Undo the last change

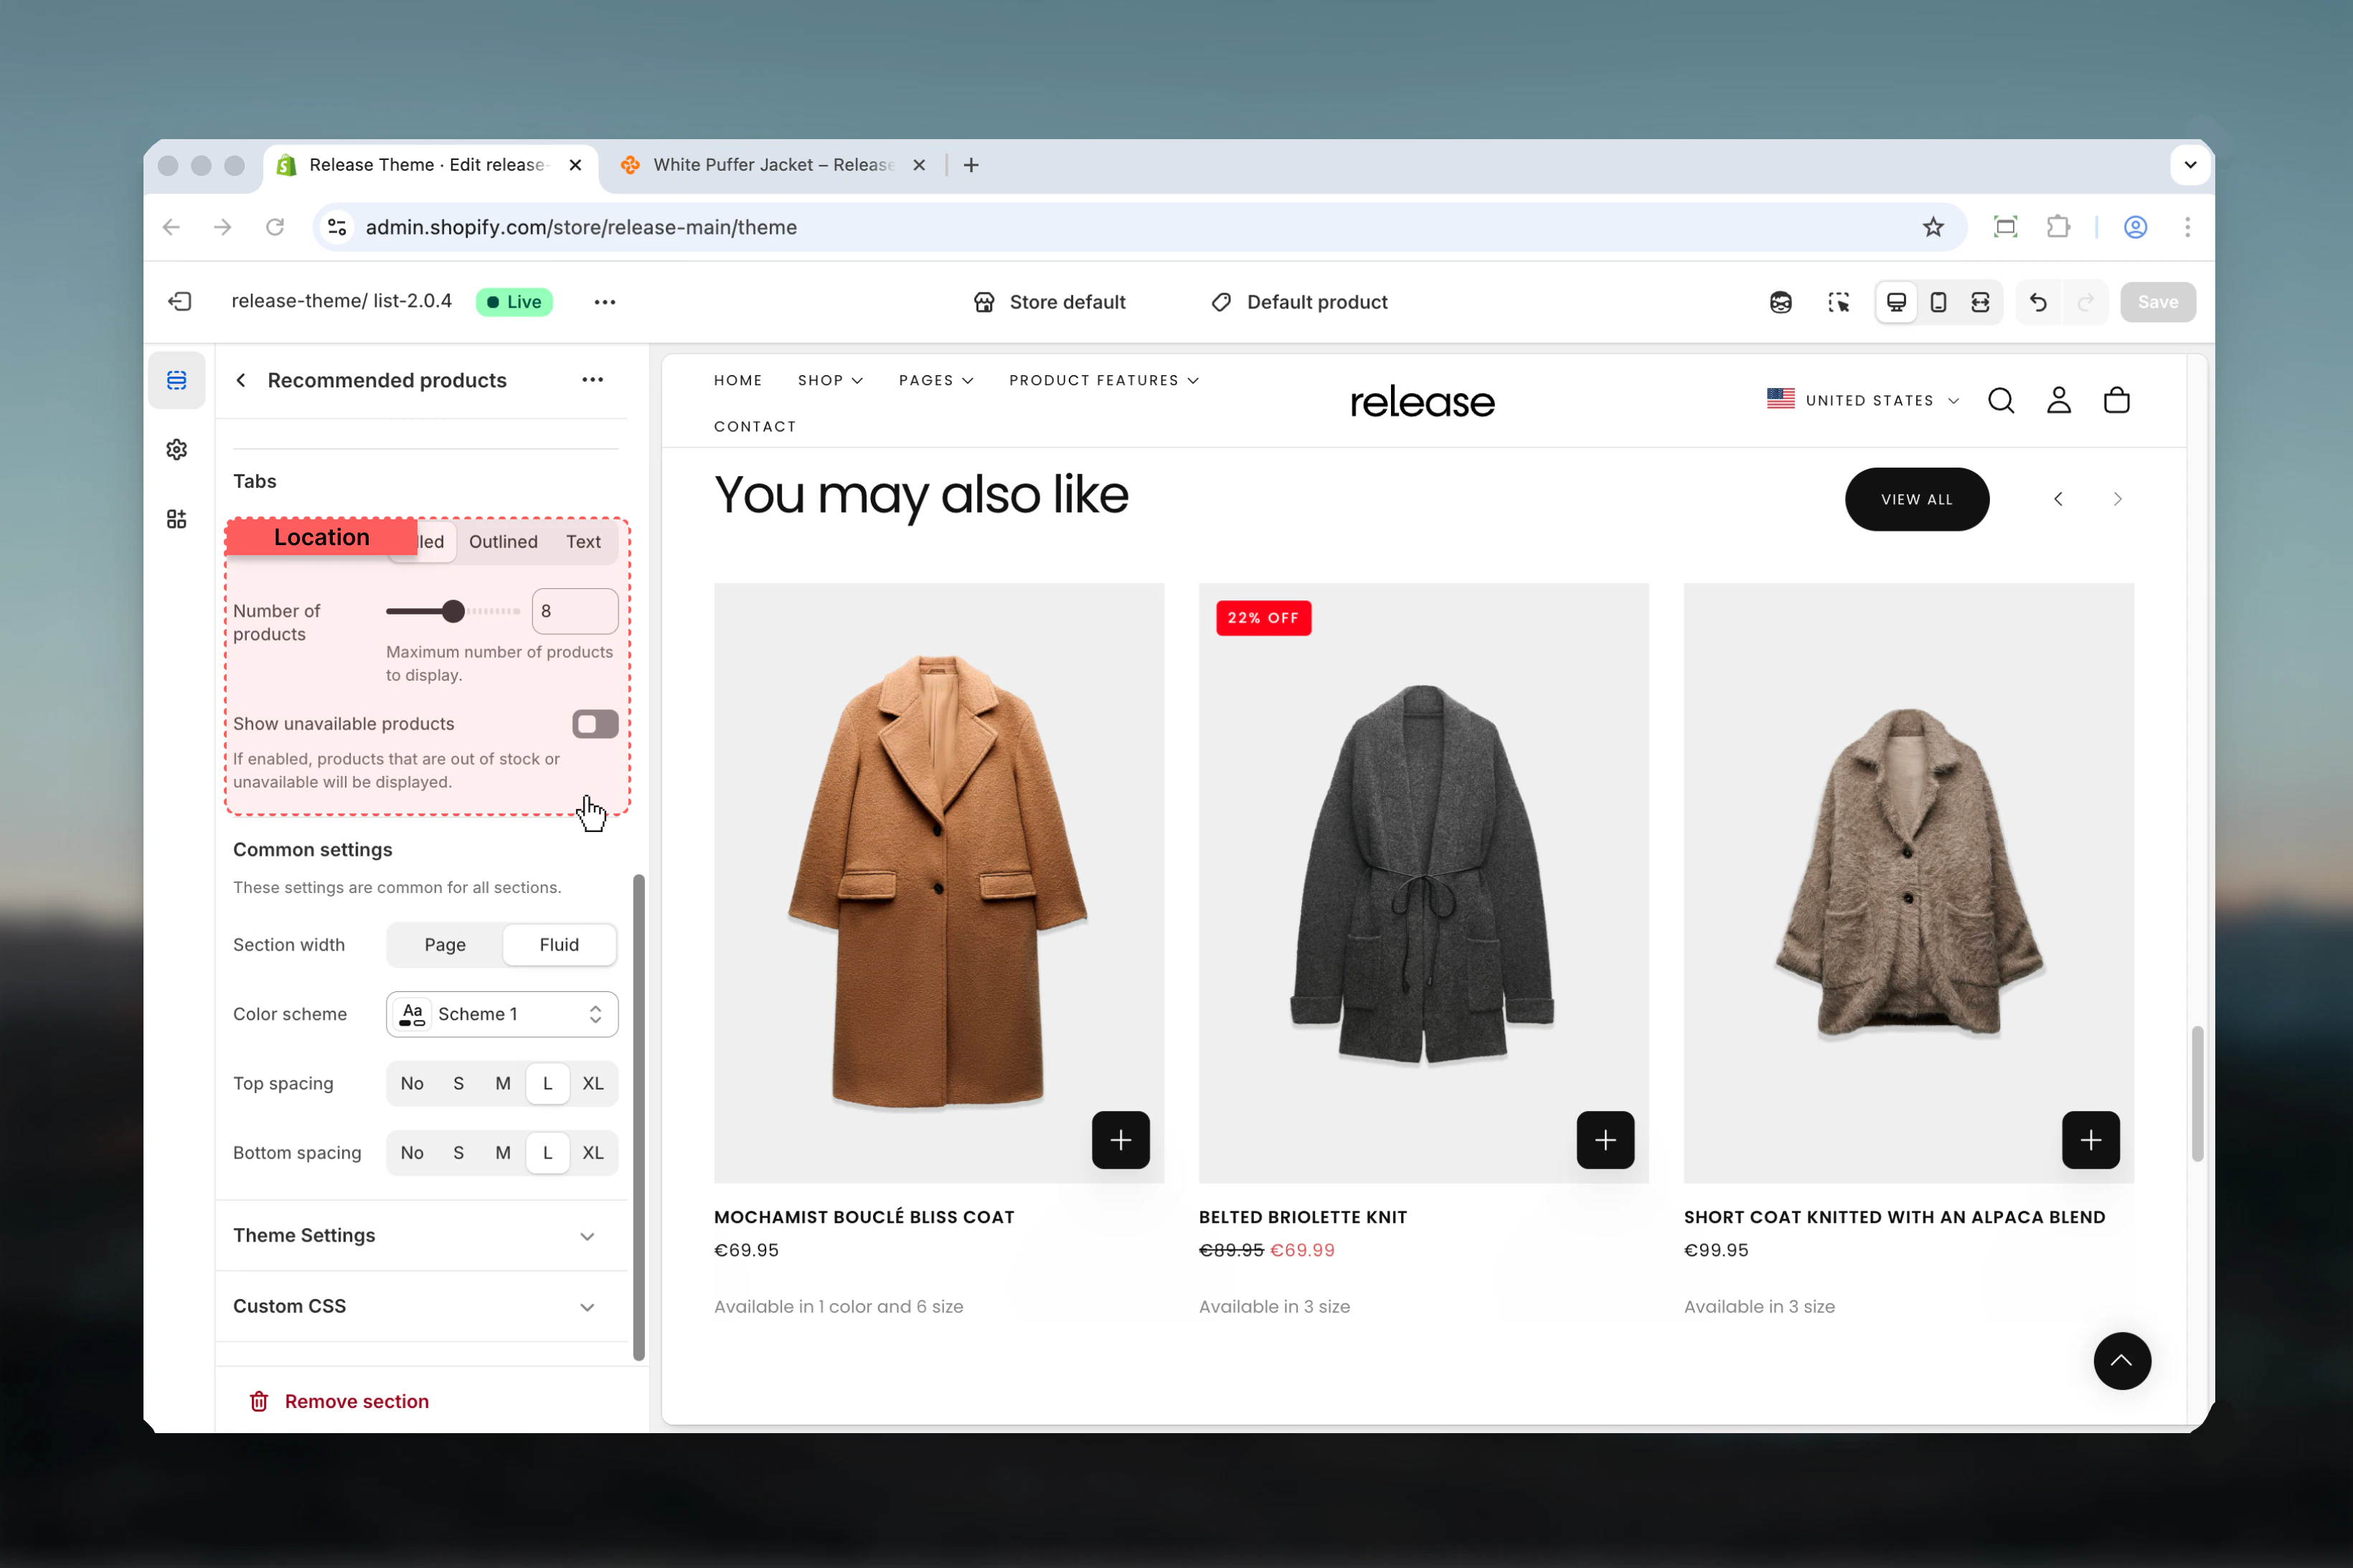click(x=2038, y=302)
